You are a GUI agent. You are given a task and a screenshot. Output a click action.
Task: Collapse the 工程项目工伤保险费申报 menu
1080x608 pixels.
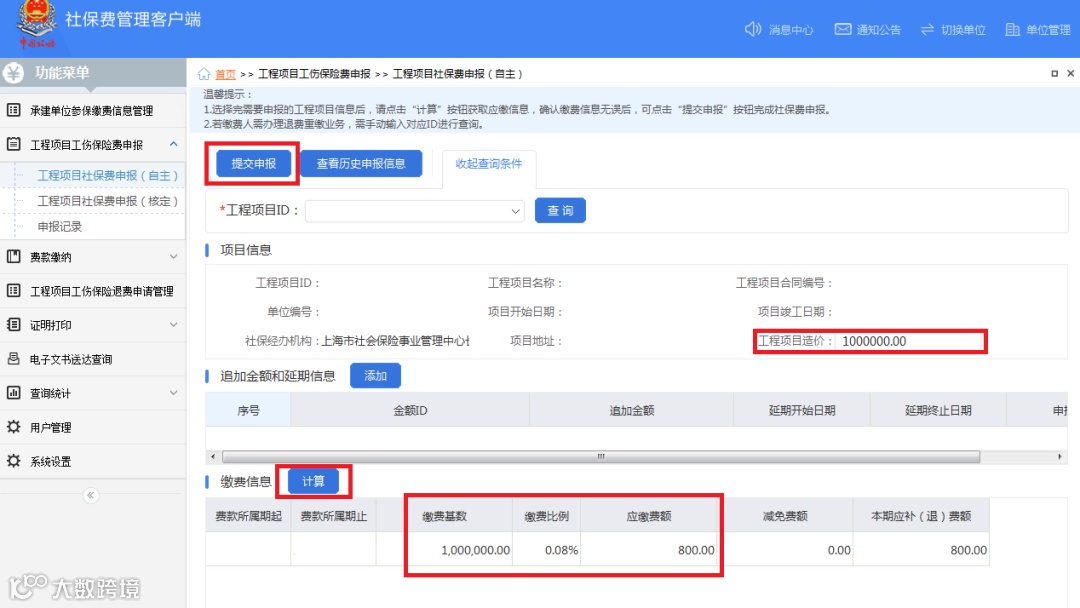[x=174, y=144]
